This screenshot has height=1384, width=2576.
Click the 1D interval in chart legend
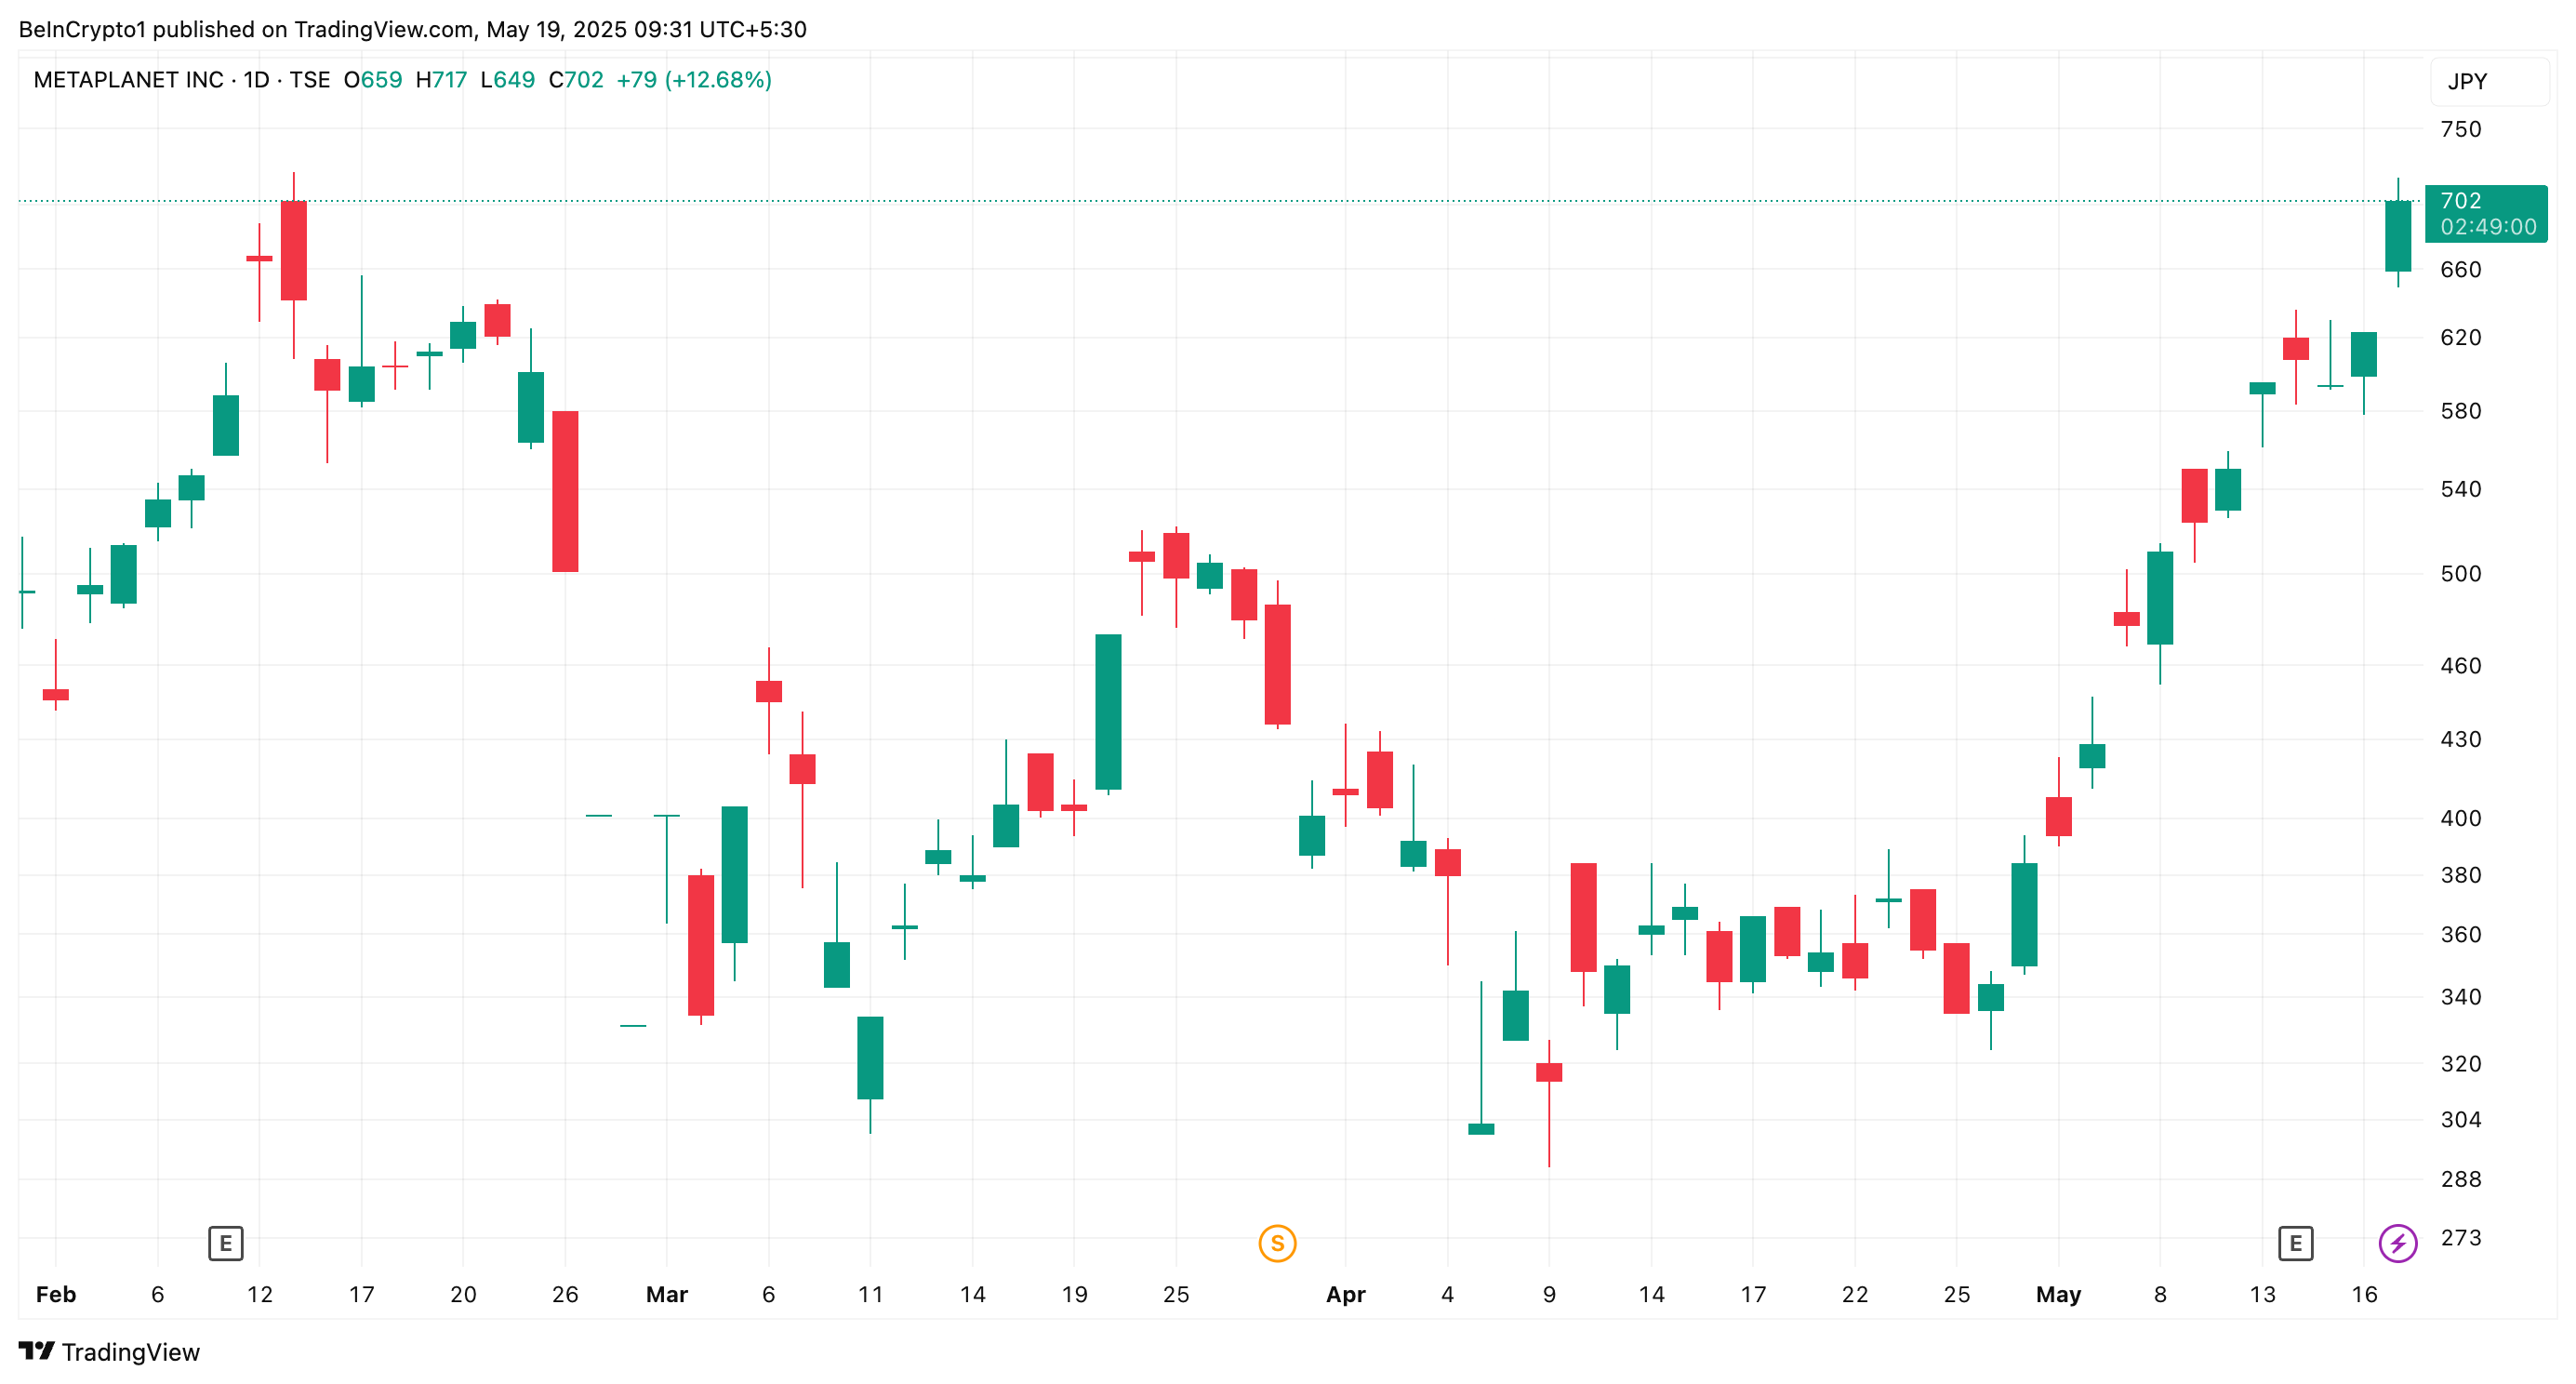[257, 80]
